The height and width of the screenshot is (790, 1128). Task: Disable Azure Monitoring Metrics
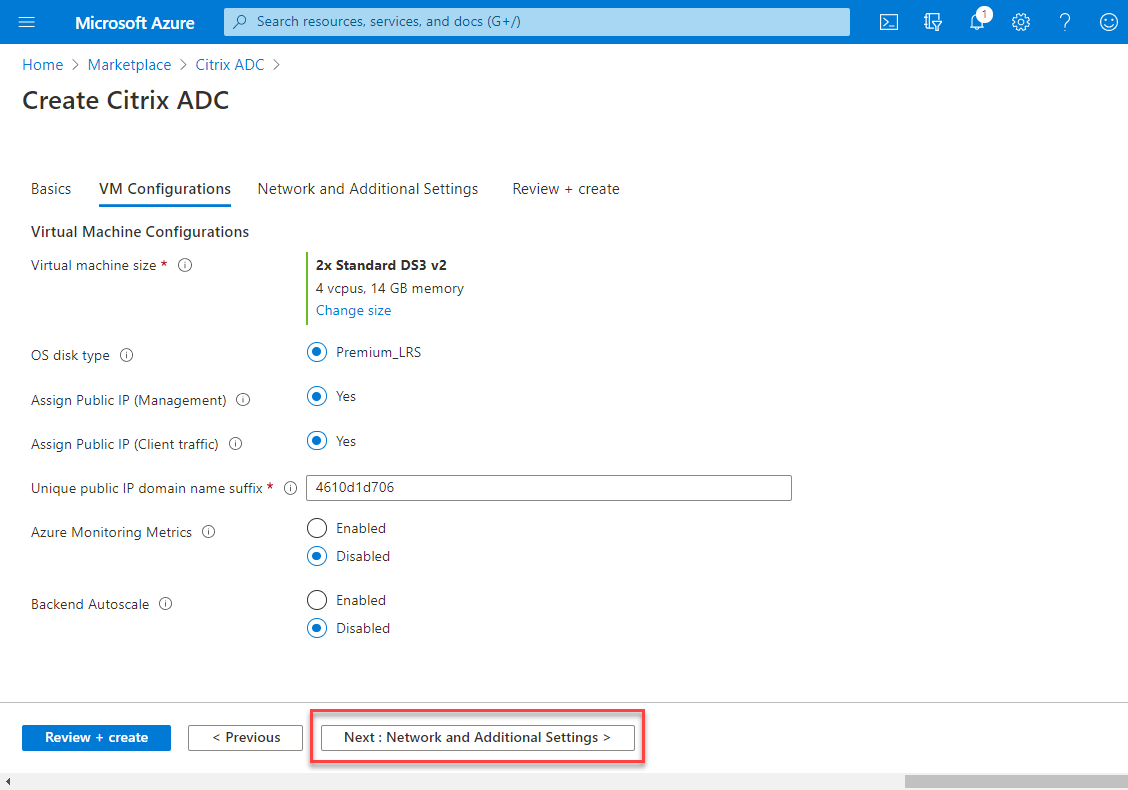317,556
